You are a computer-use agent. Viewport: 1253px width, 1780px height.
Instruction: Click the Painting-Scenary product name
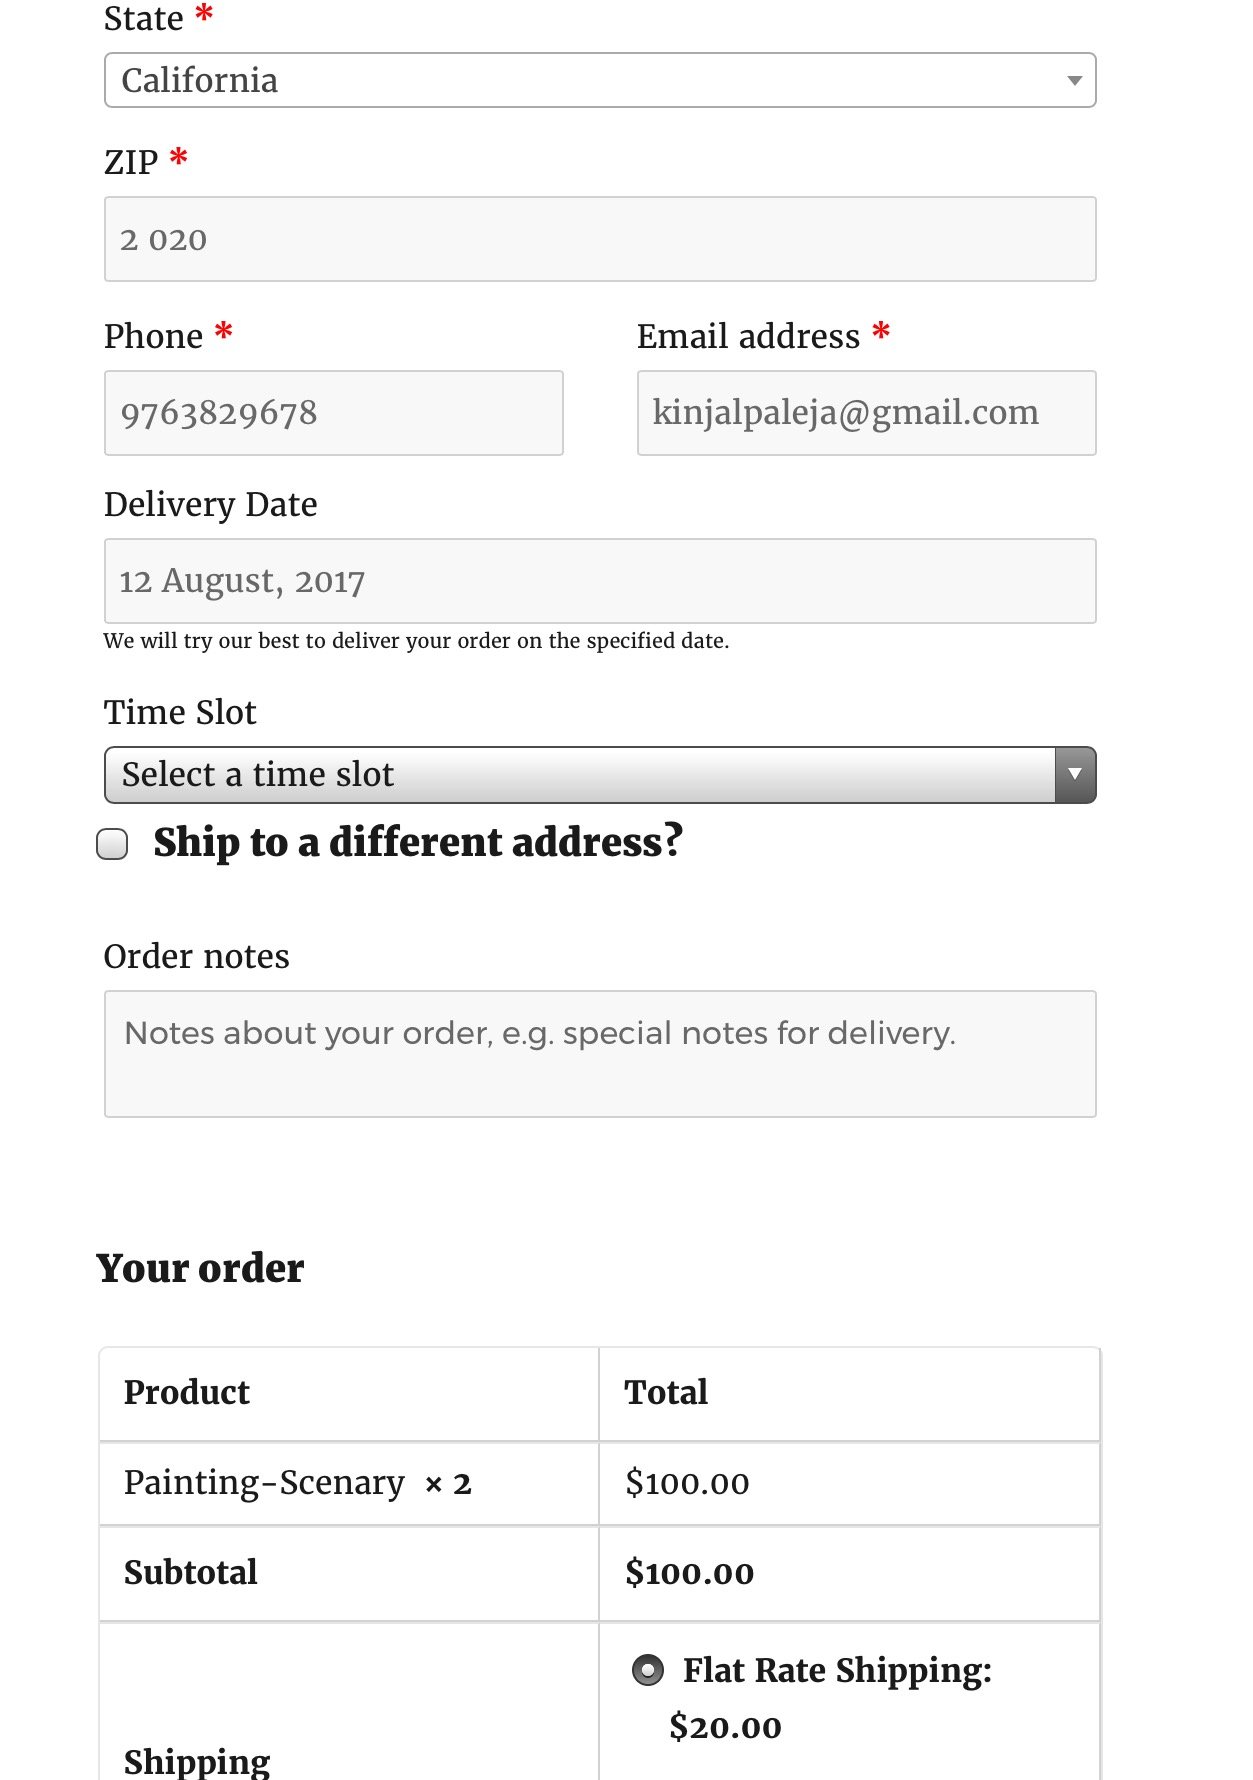pyautogui.click(x=264, y=1482)
